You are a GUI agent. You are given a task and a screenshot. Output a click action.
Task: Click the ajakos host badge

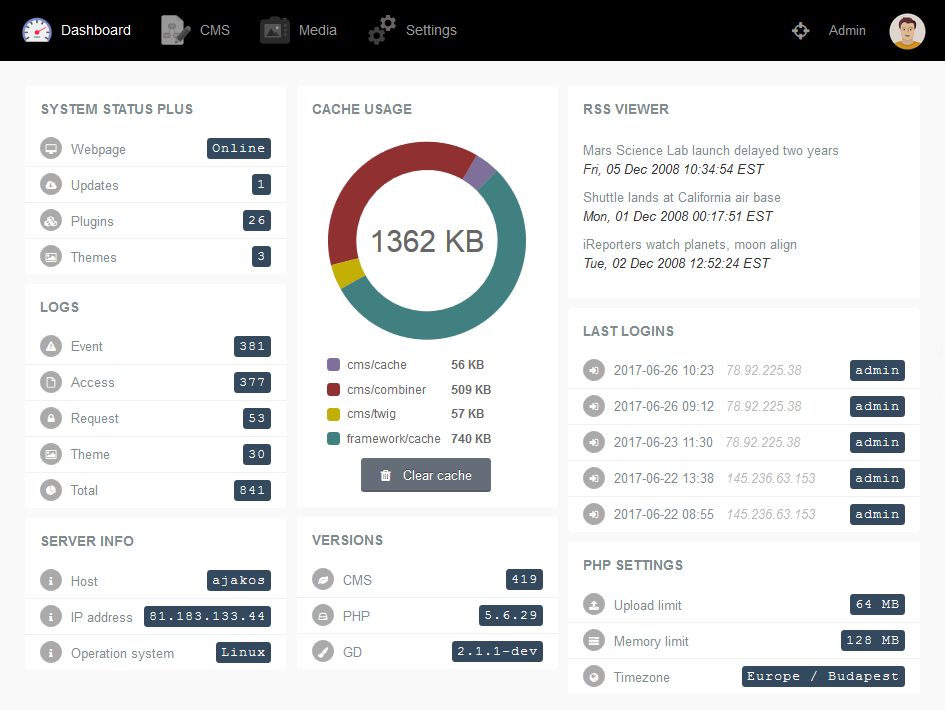click(x=239, y=580)
